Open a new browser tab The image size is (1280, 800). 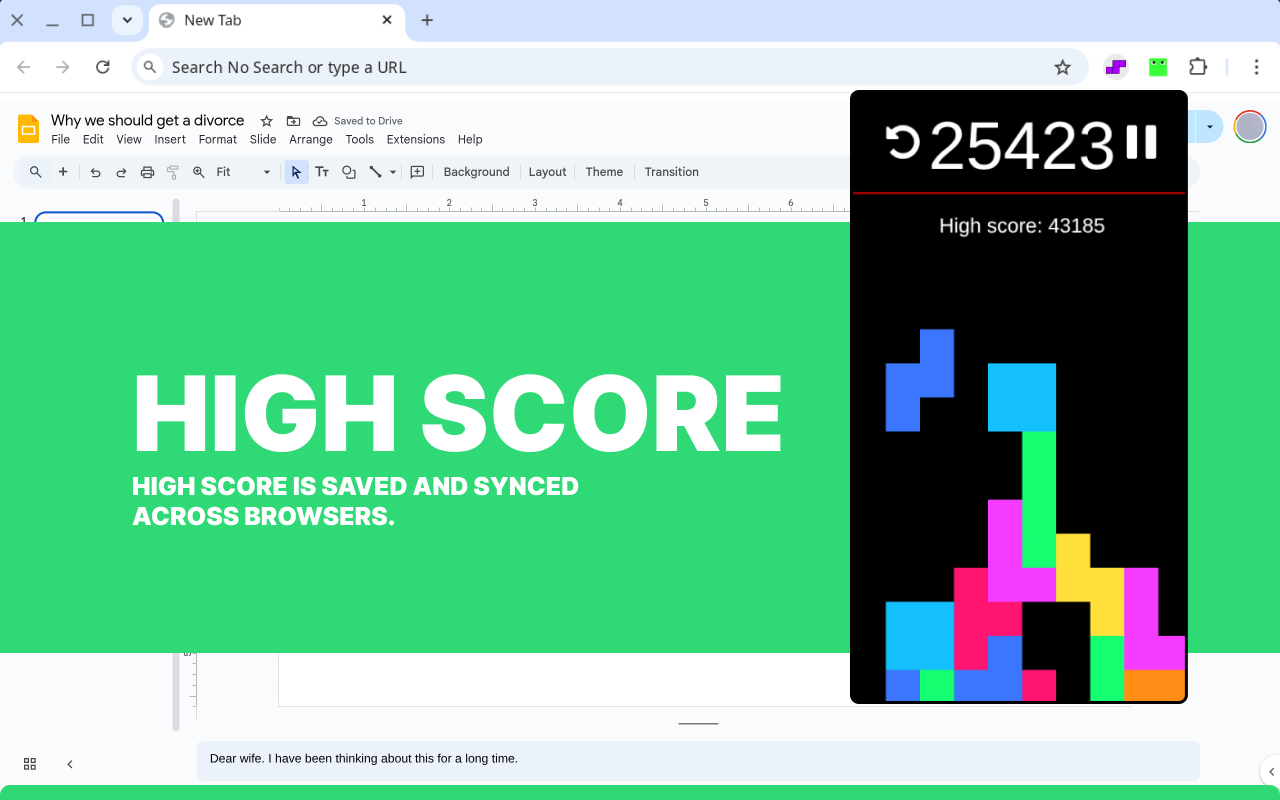(427, 20)
